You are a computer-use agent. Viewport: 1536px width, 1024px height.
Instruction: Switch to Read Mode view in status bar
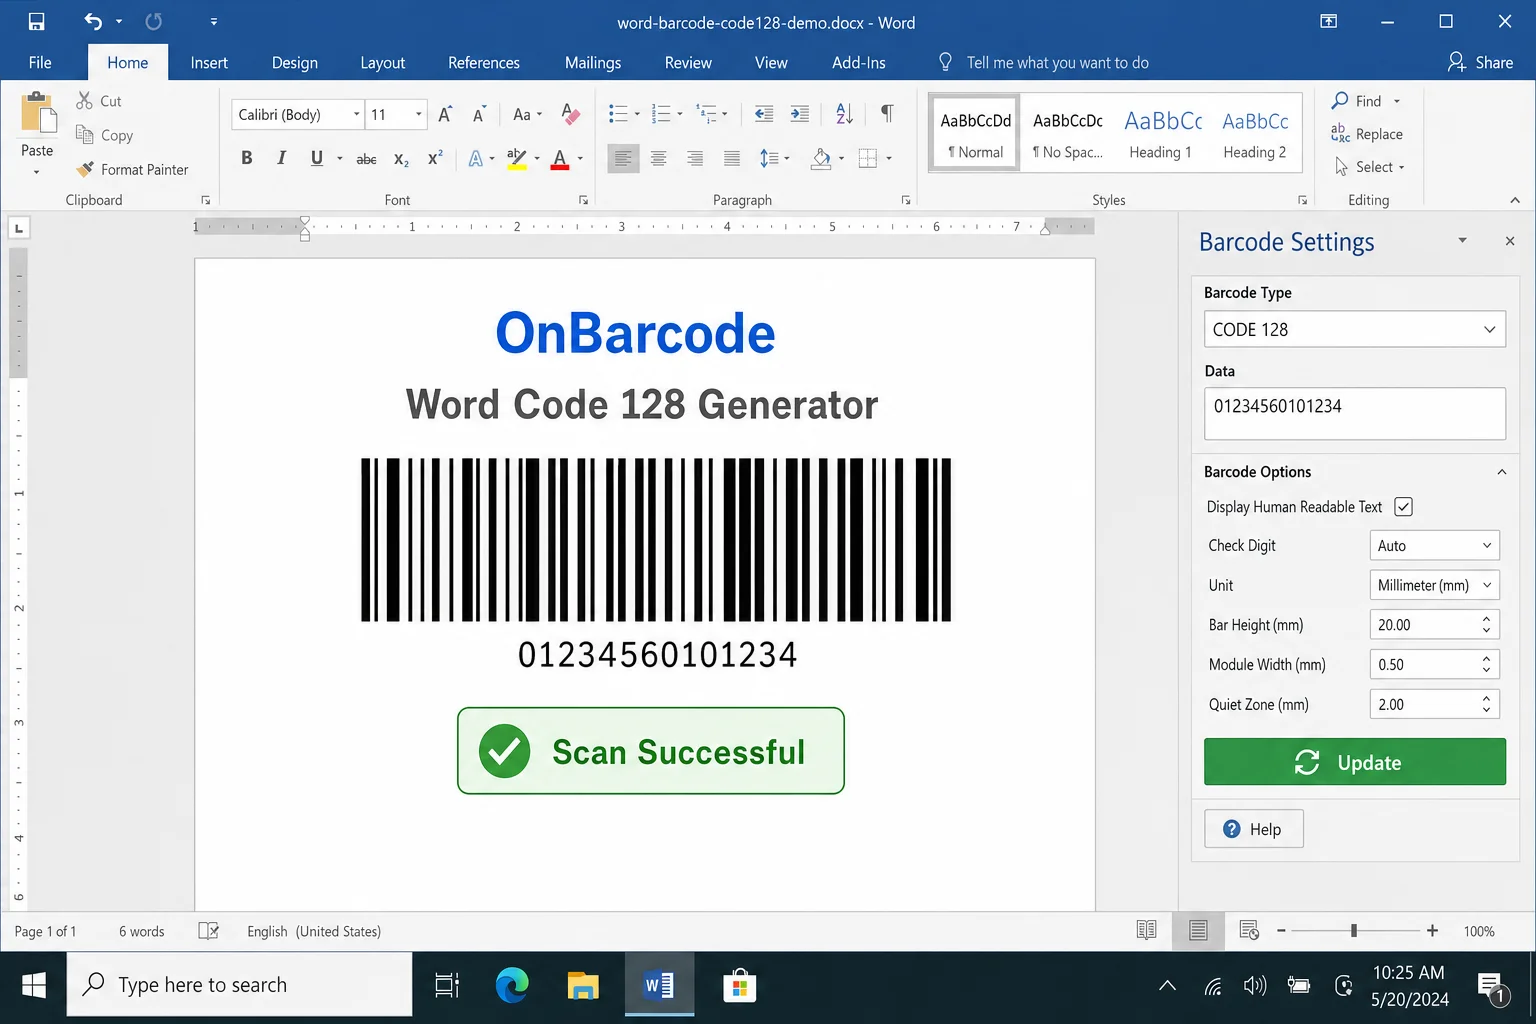pos(1146,931)
